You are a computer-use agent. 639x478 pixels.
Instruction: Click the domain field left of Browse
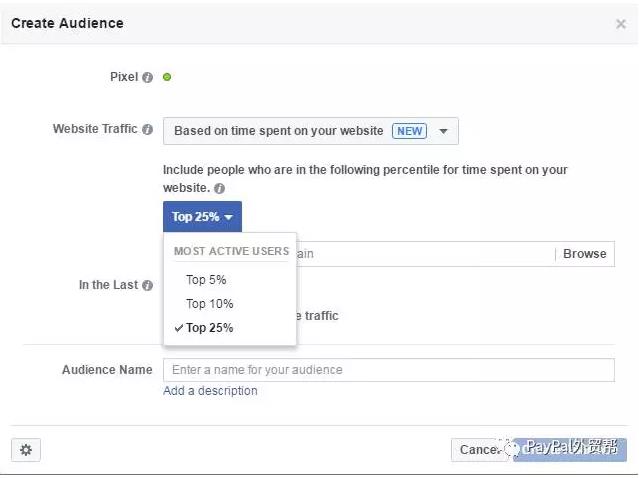tap(420, 254)
